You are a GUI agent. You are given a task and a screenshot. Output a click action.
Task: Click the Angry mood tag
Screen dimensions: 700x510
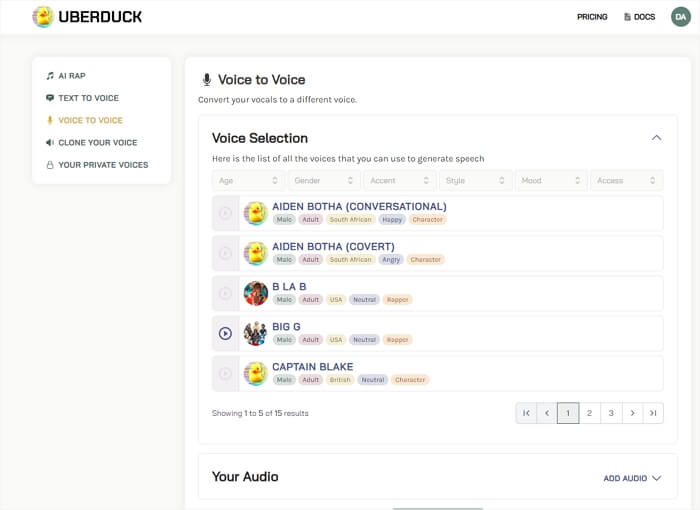pos(391,259)
